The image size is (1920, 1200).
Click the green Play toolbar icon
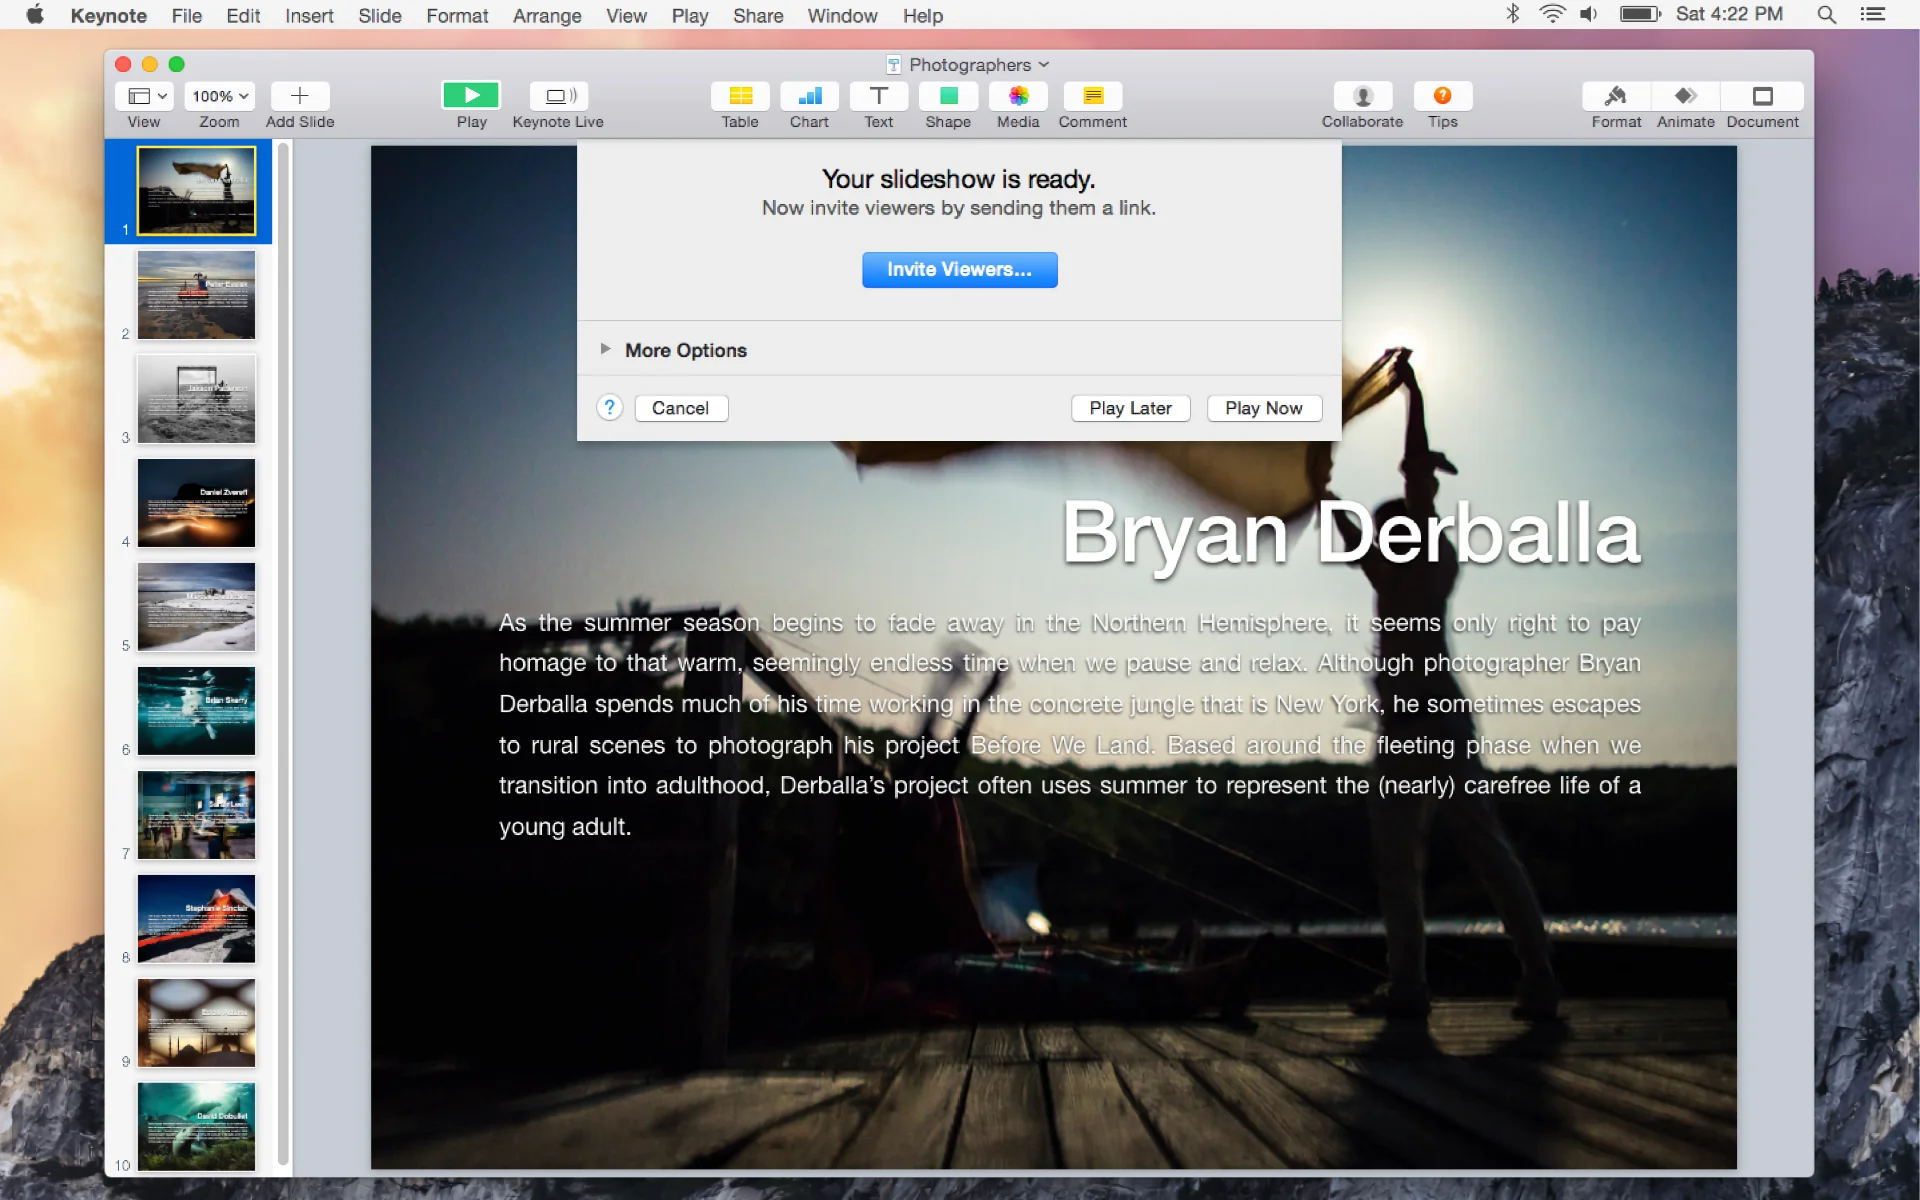471,96
